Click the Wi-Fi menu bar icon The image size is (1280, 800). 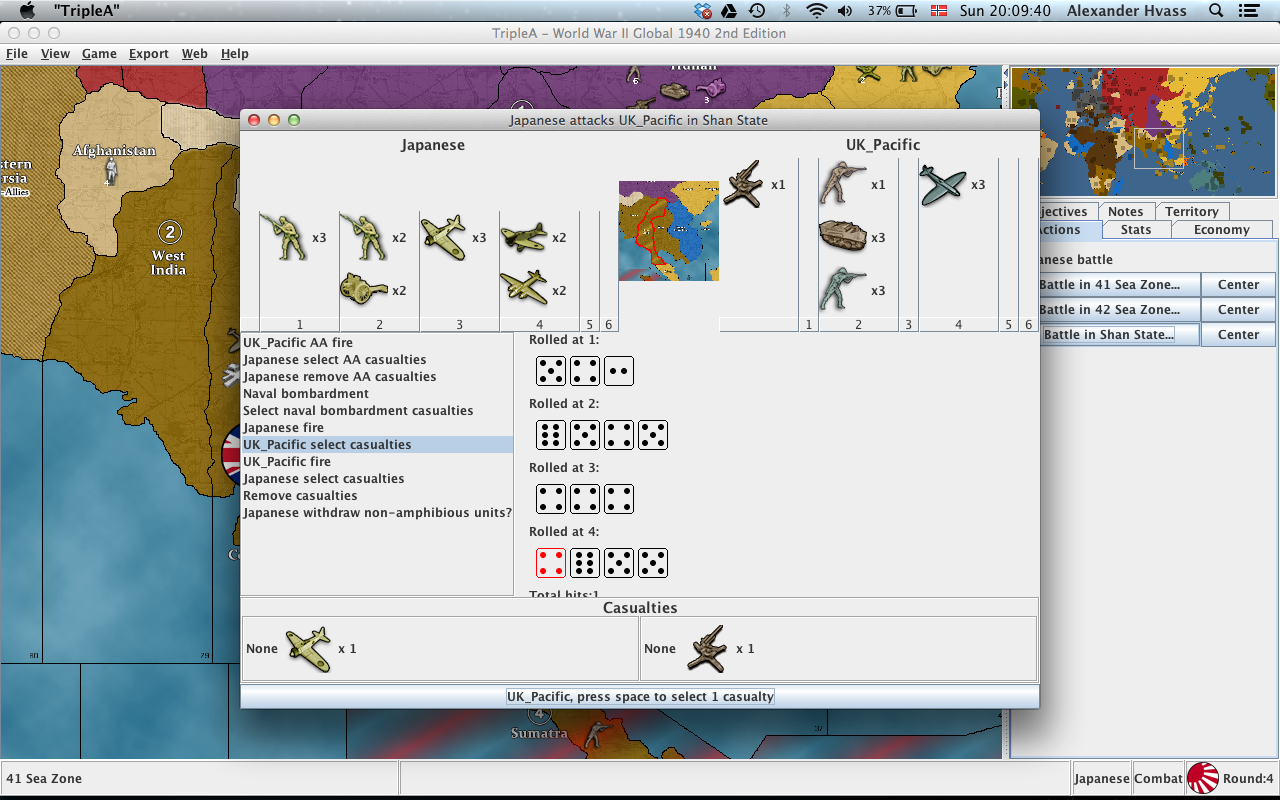pyautogui.click(x=817, y=11)
